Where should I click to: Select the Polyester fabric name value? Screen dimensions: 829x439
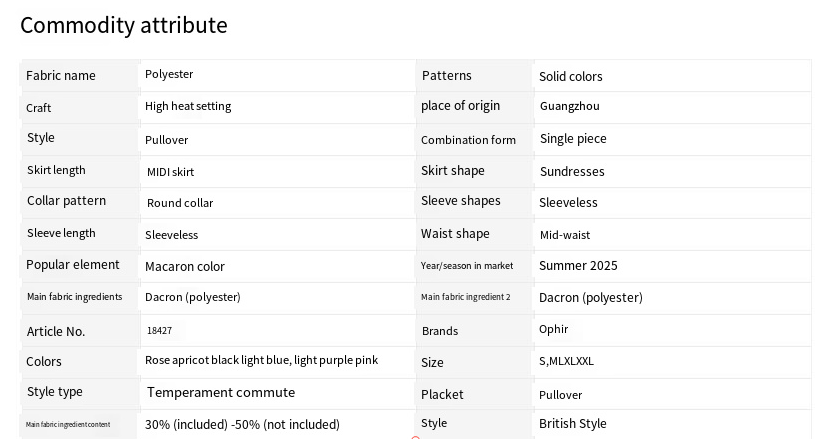169,74
